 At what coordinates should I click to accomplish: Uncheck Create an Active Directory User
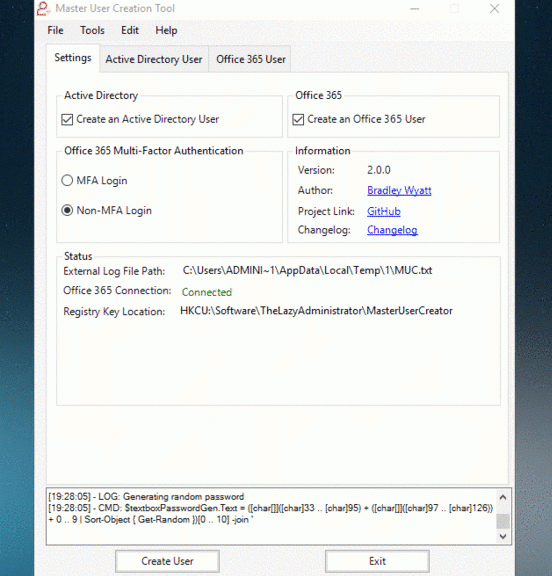pos(67,120)
